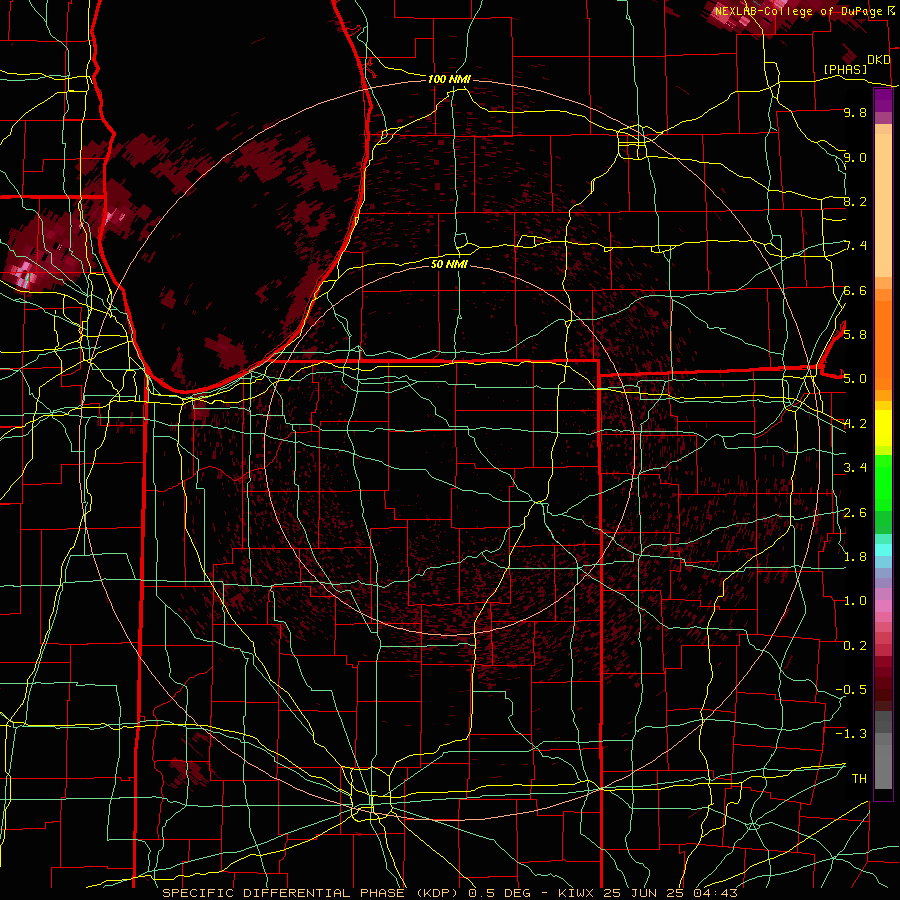The image size is (900, 900).
Task: Pick the 3.4 legend value
Action: 855,468
